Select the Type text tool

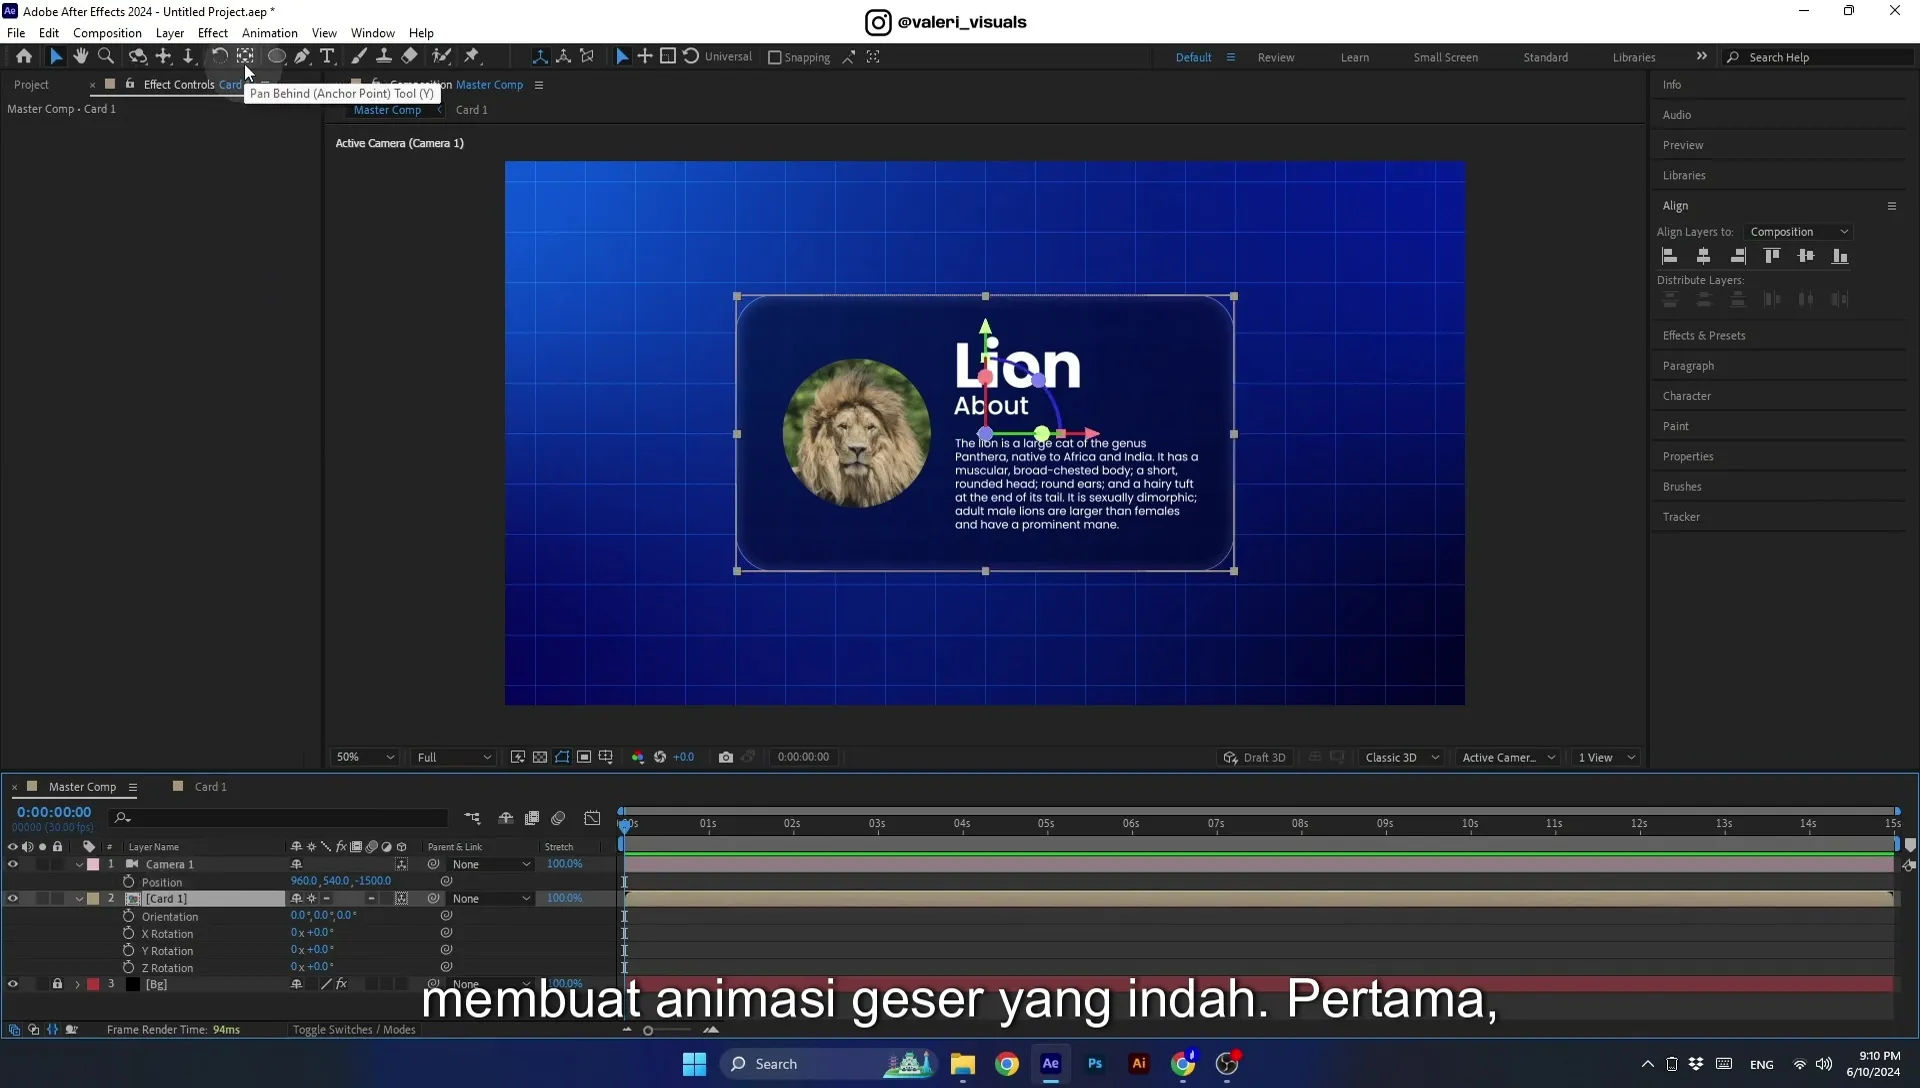click(x=327, y=57)
